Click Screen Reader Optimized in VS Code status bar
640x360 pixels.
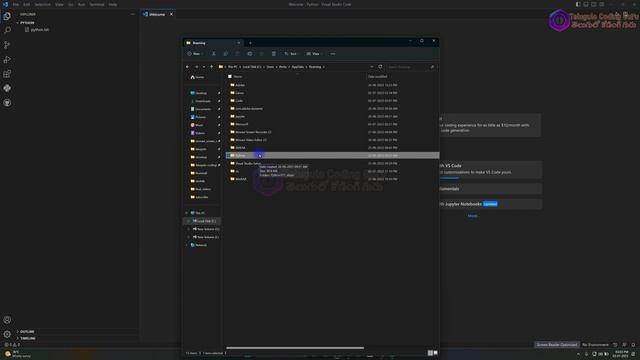[557, 345]
